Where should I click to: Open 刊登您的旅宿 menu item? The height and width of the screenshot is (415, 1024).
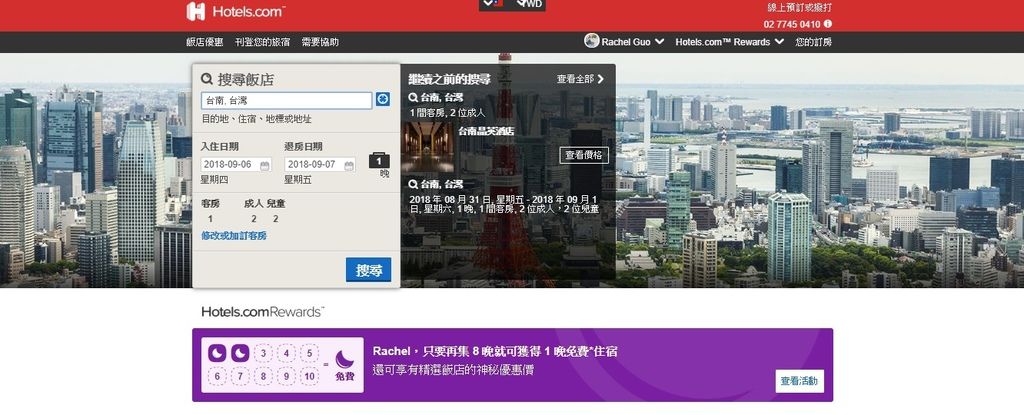(x=263, y=42)
